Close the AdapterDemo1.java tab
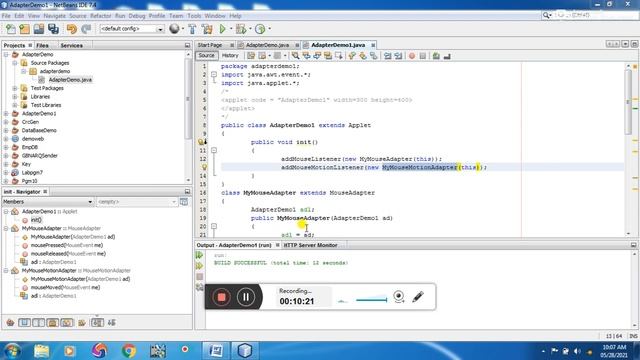 point(373,45)
